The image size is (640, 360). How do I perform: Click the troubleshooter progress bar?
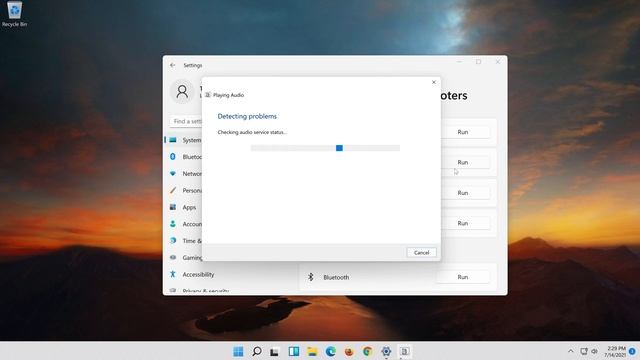coord(325,148)
